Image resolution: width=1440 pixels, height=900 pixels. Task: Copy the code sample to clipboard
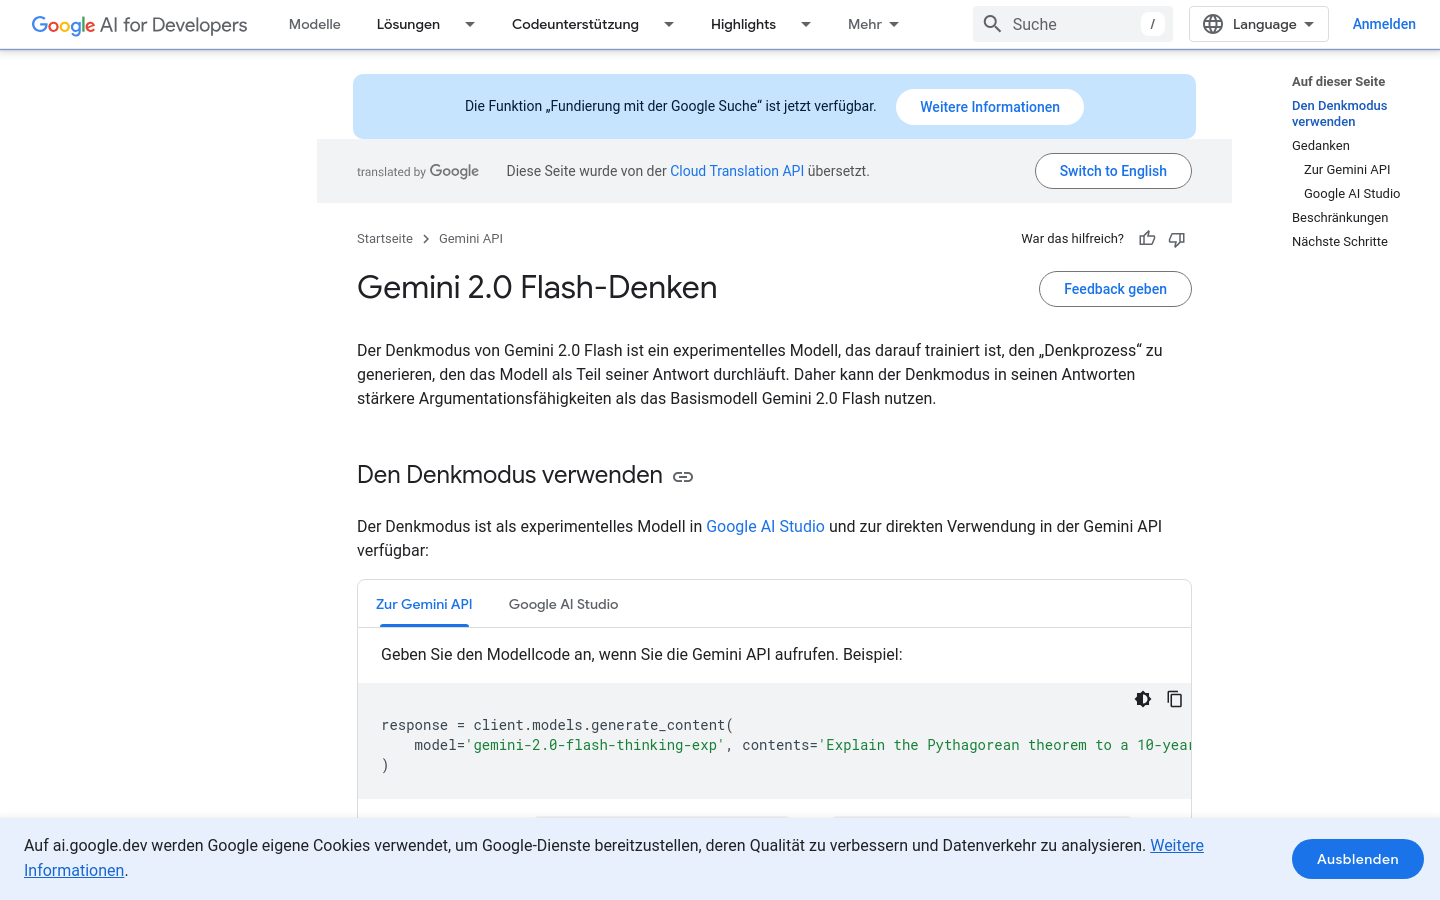click(1175, 699)
